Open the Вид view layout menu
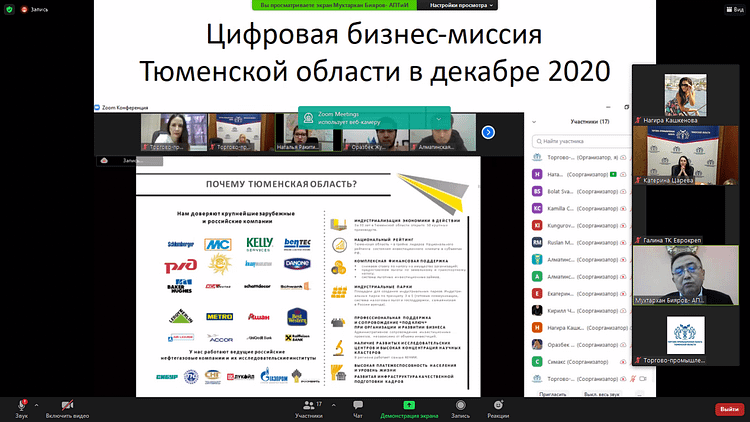 coord(735,9)
